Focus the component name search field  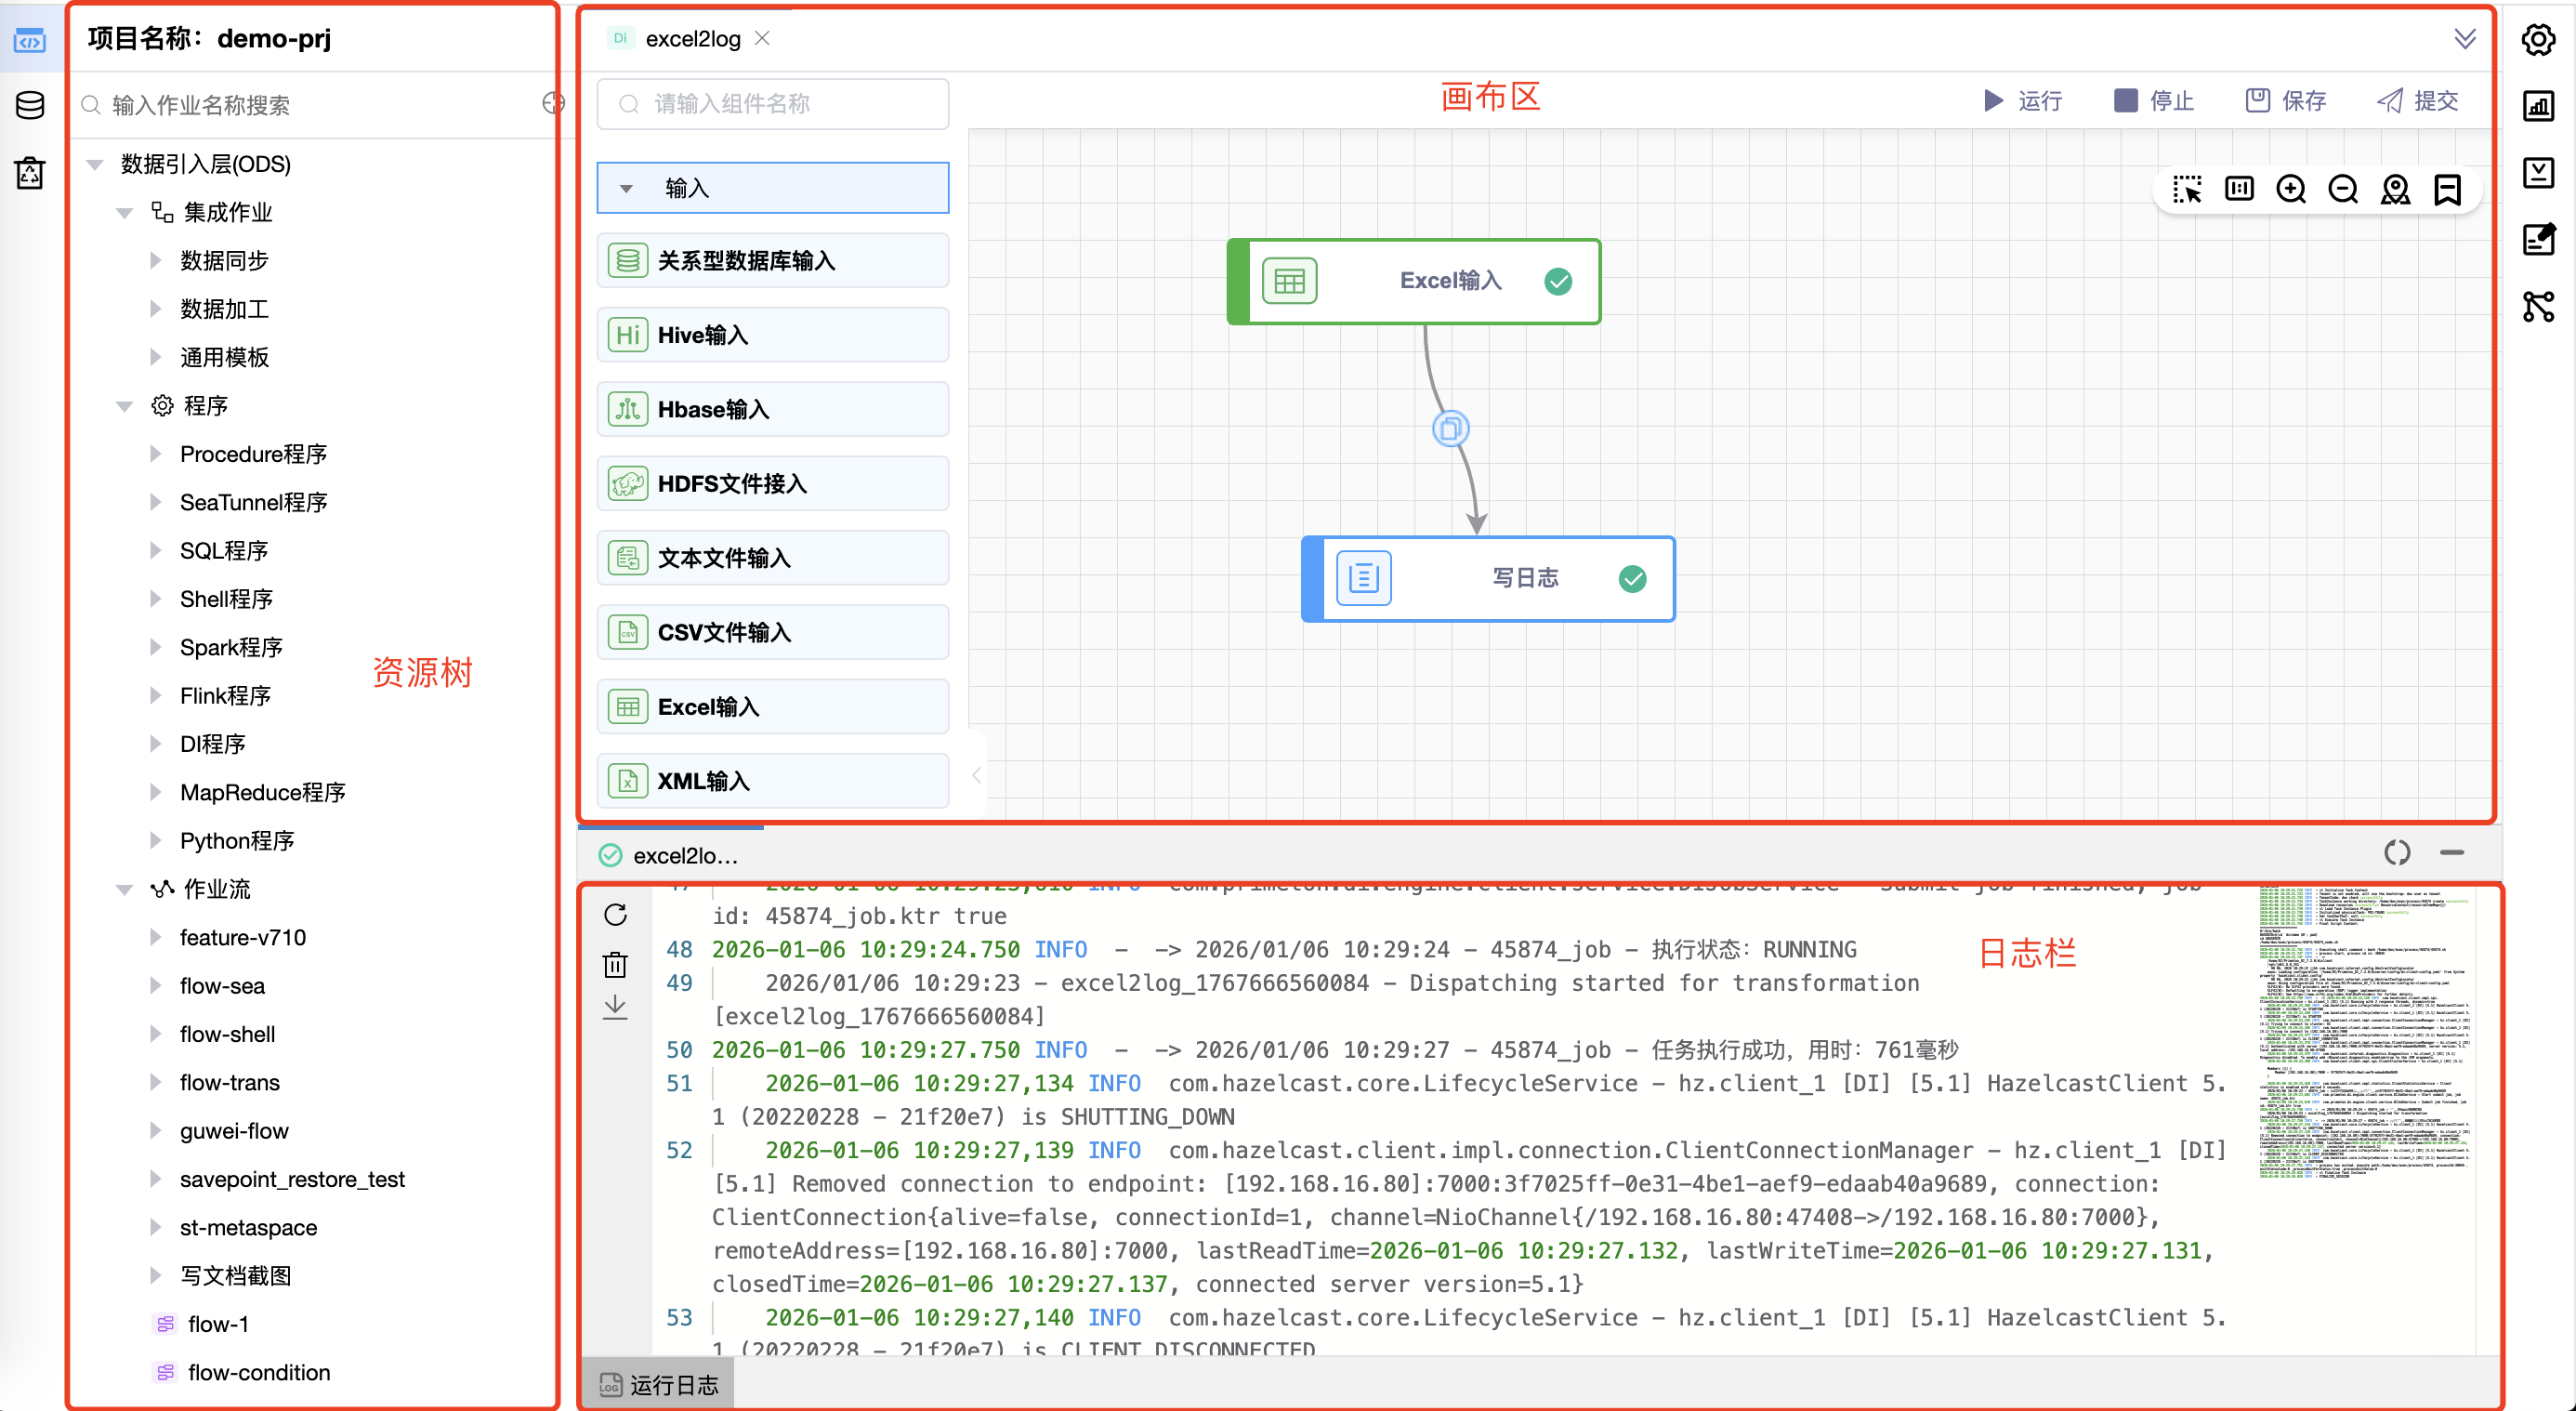(x=772, y=104)
